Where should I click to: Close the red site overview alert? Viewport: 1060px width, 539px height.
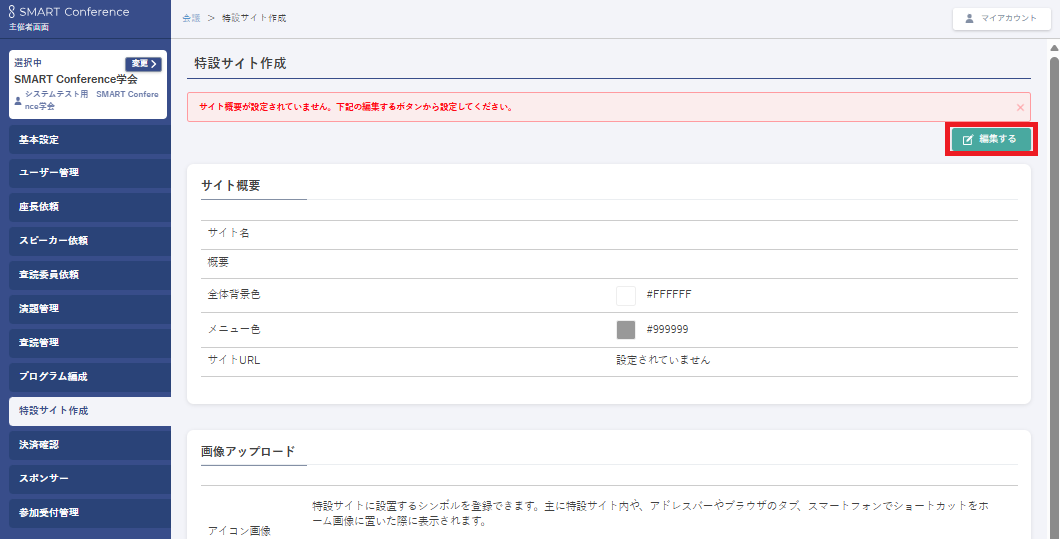(1020, 107)
